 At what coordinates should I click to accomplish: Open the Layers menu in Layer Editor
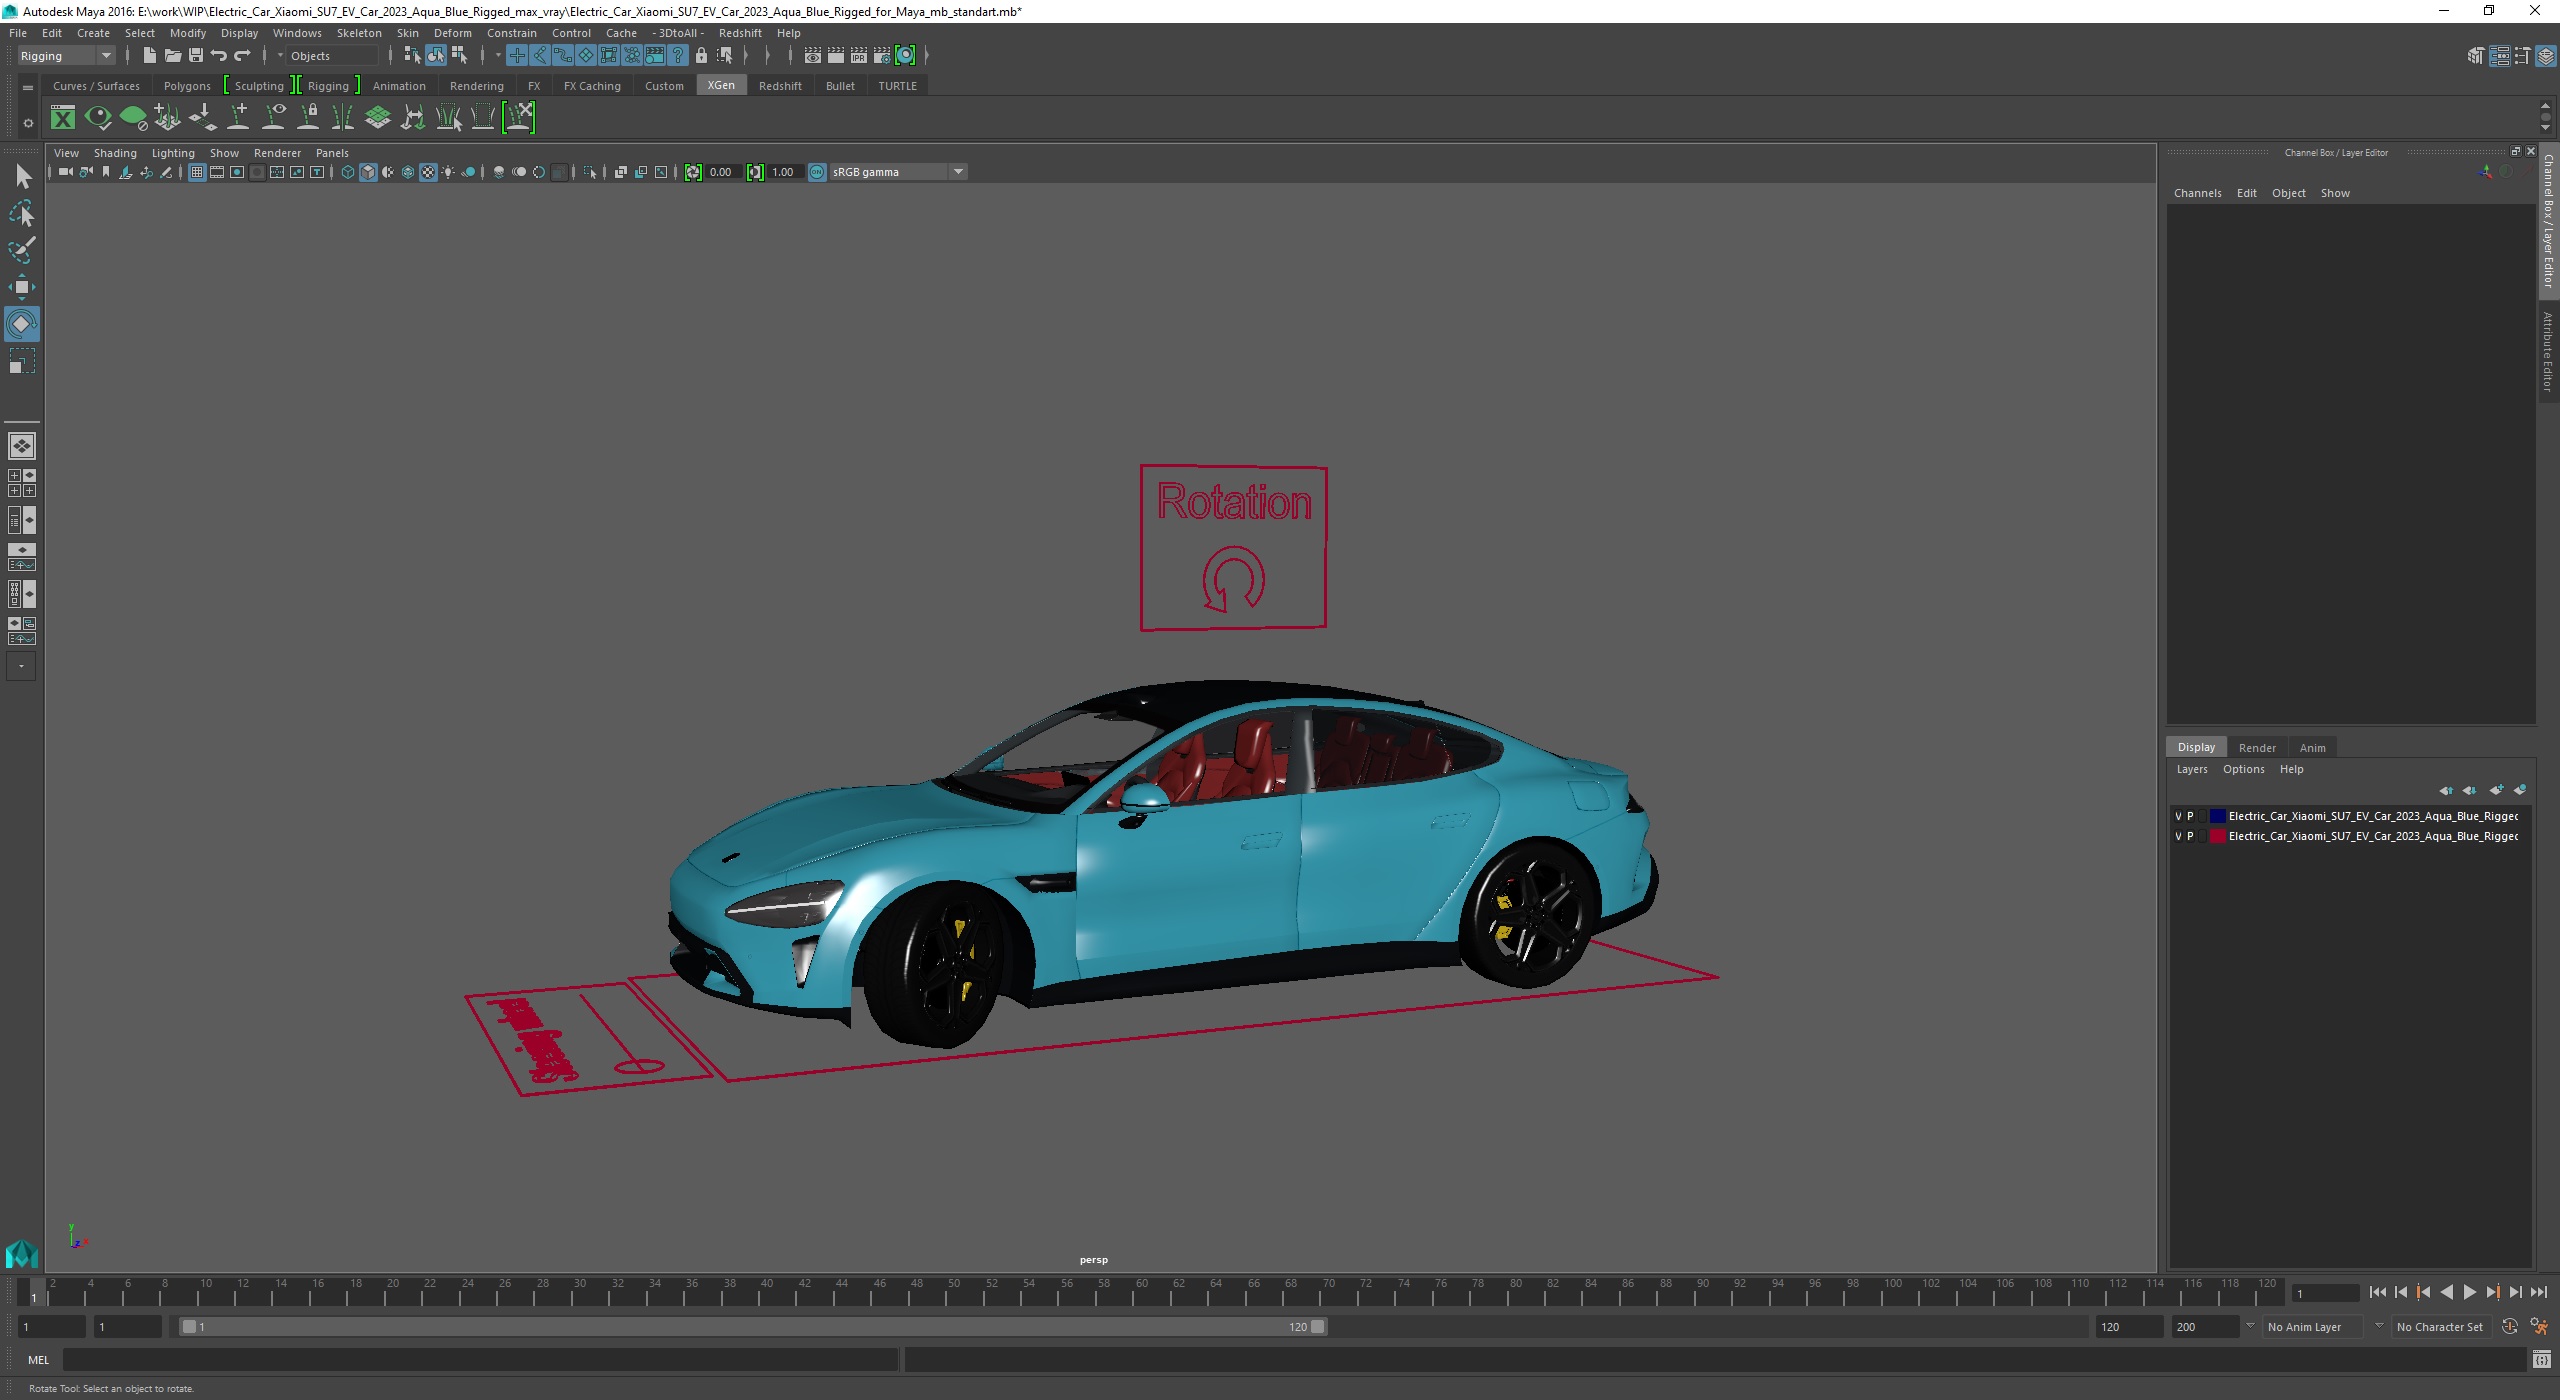2192,769
